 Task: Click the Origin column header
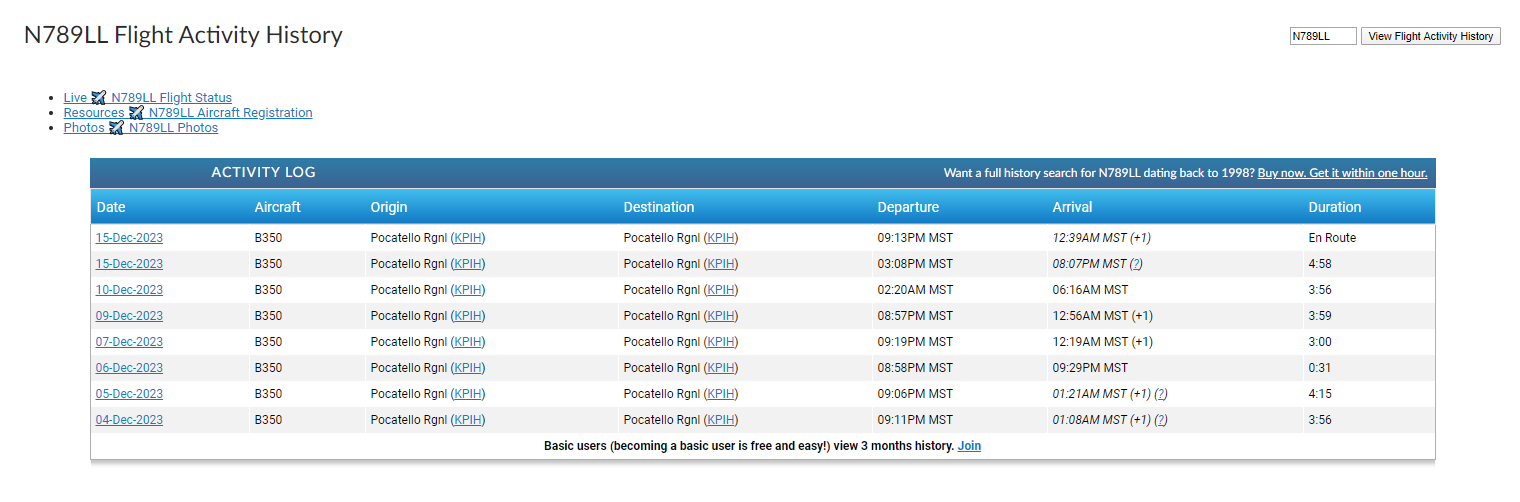click(x=389, y=207)
